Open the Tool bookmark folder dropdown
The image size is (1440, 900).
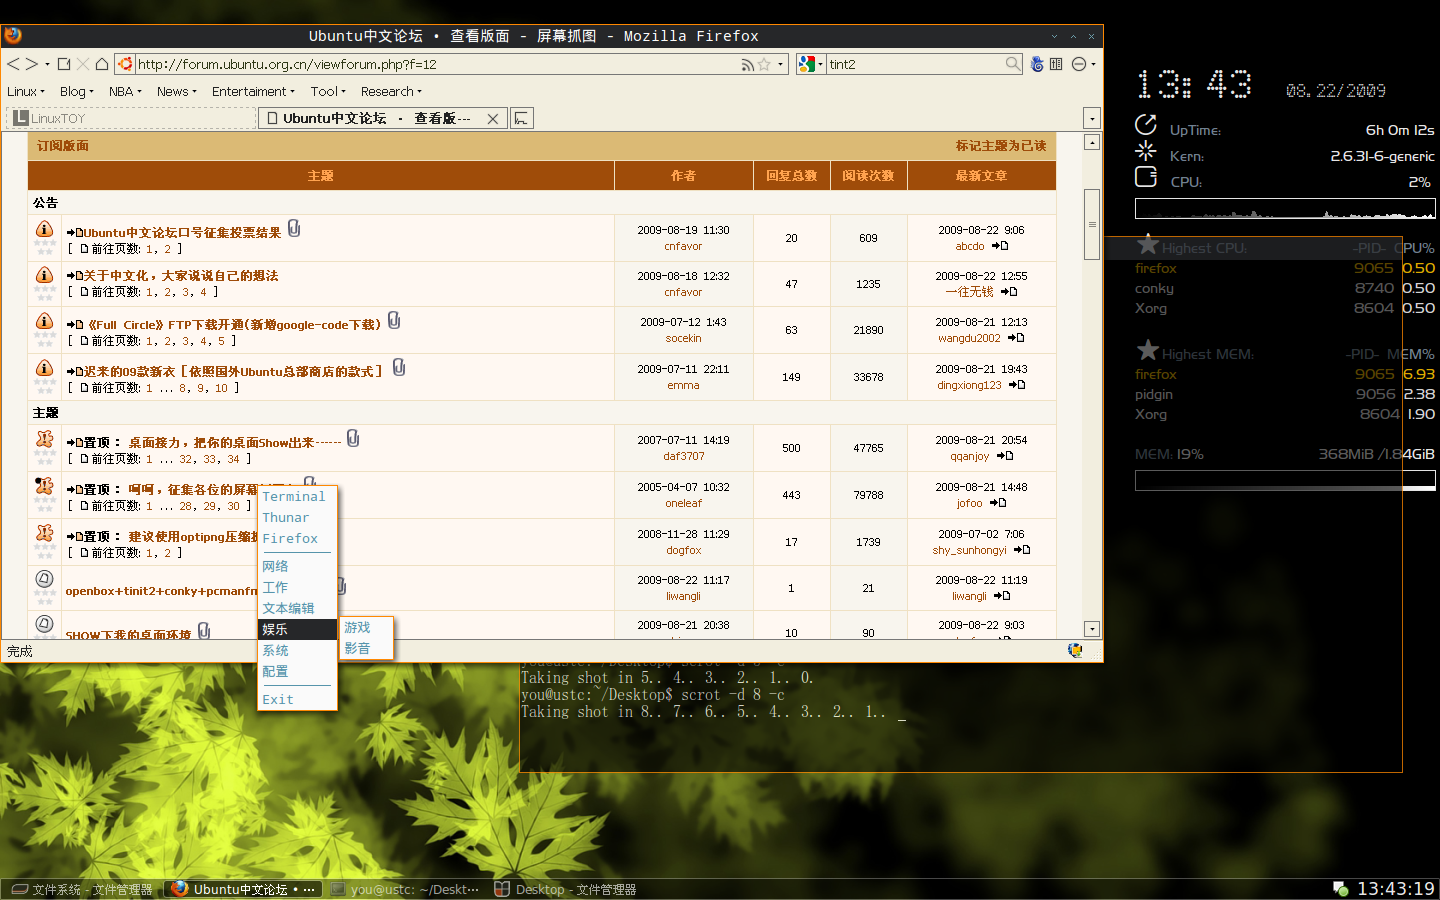tap(328, 91)
